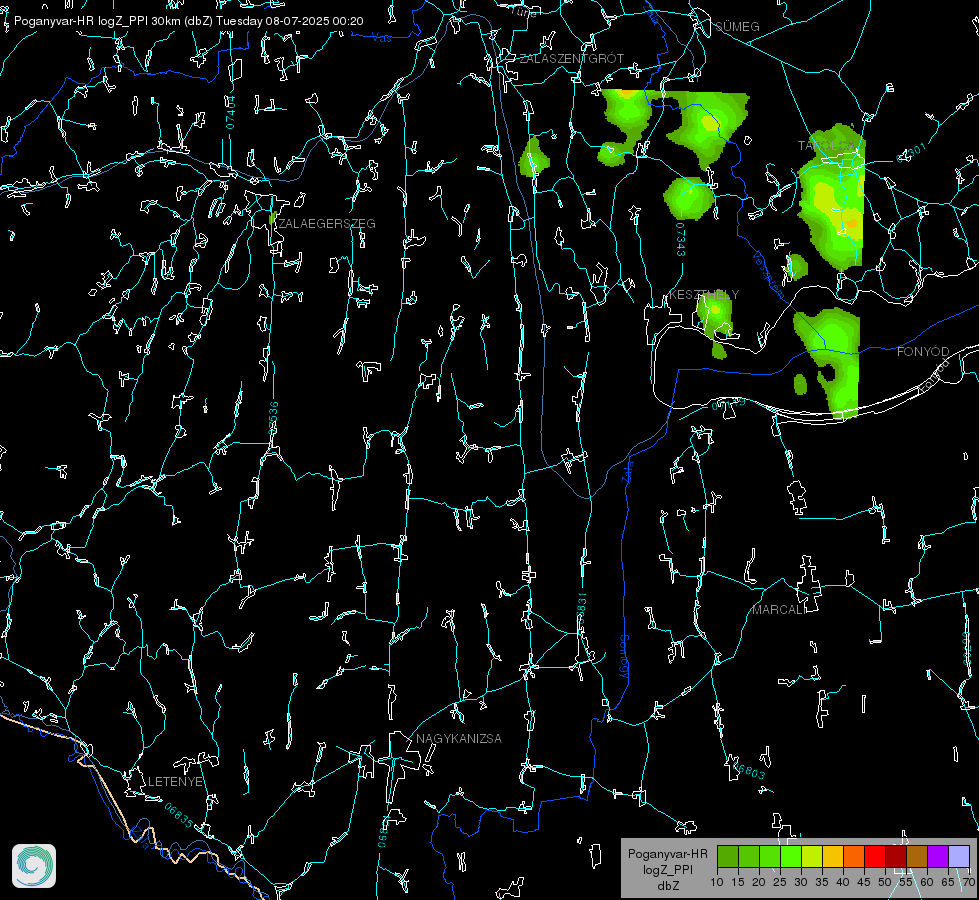
Task: Select the 15-20 dBZ green swatch
Action: (749, 856)
